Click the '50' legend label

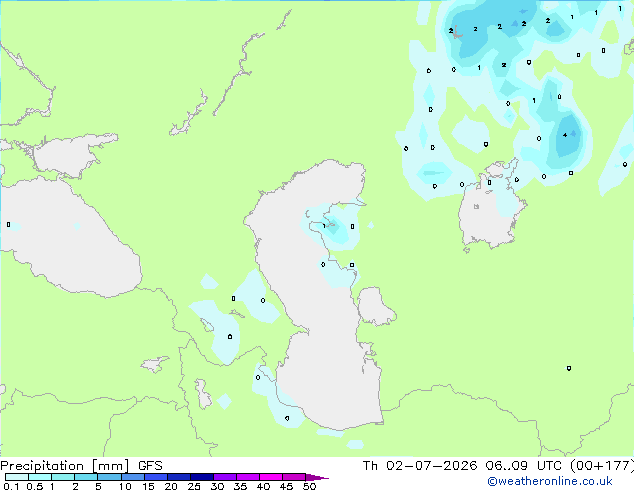[309, 486]
